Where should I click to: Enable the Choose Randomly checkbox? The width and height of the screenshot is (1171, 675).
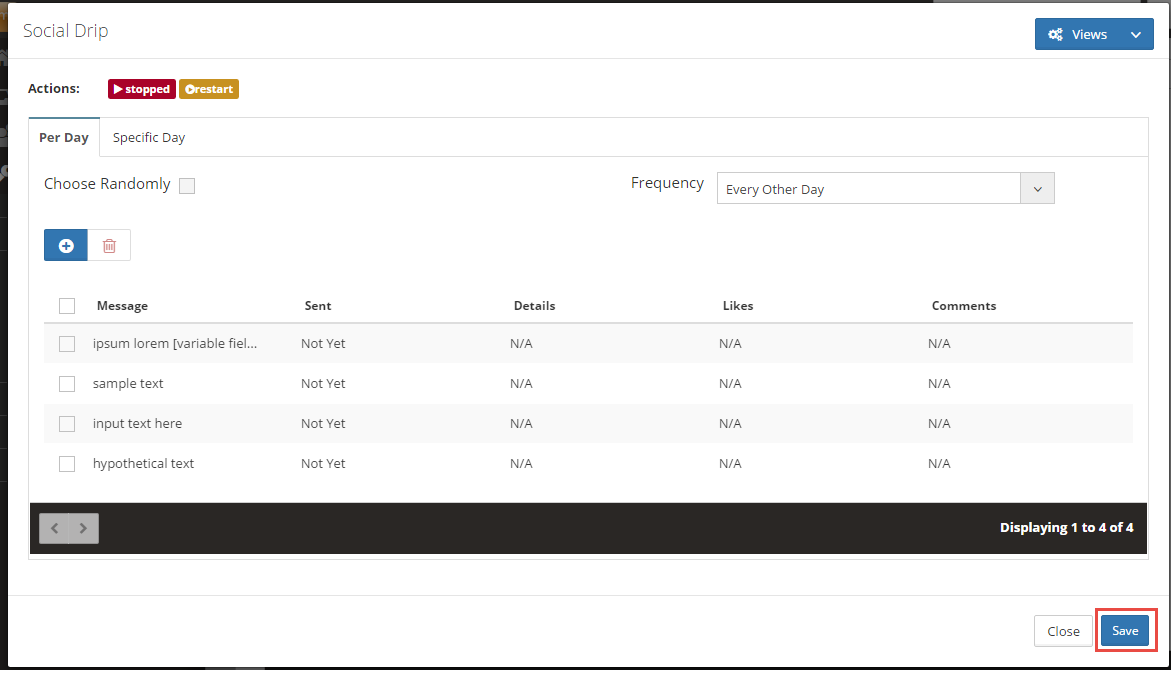point(187,185)
